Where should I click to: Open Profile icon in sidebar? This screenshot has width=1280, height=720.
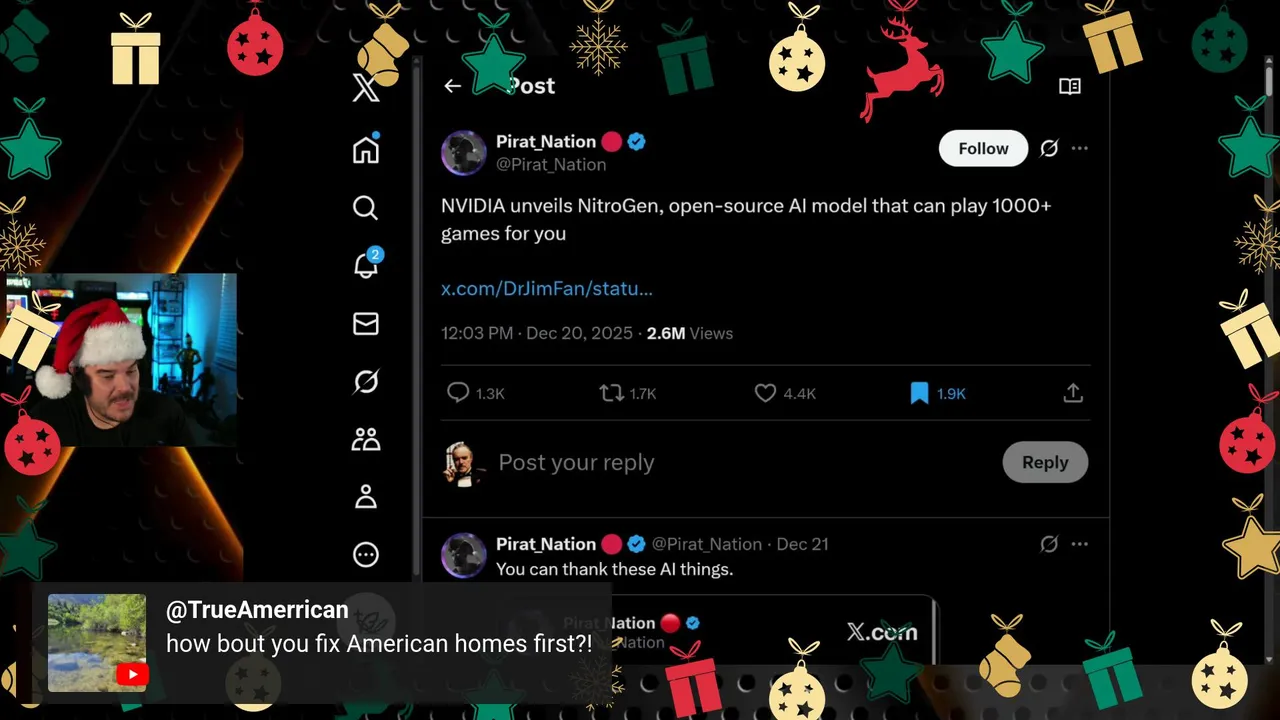(x=366, y=497)
